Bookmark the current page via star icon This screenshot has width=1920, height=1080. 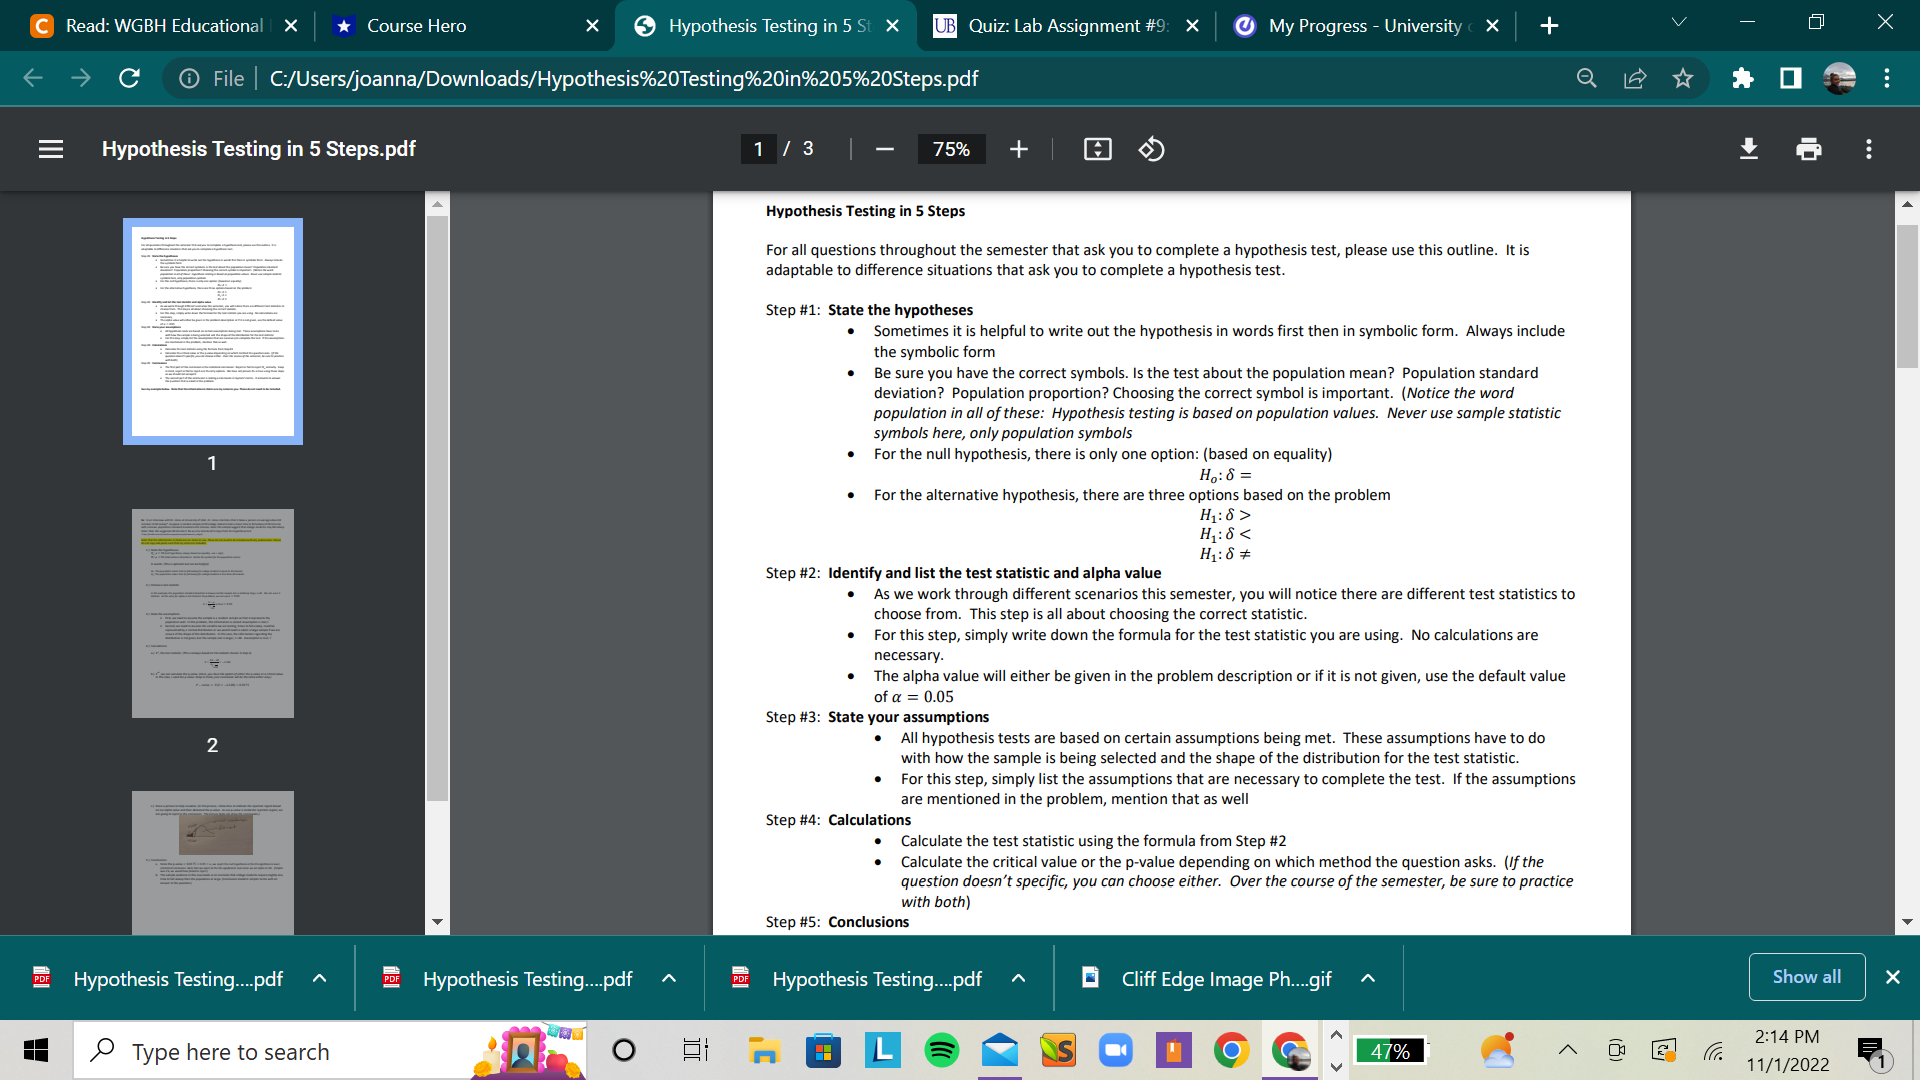(x=1683, y=78)
